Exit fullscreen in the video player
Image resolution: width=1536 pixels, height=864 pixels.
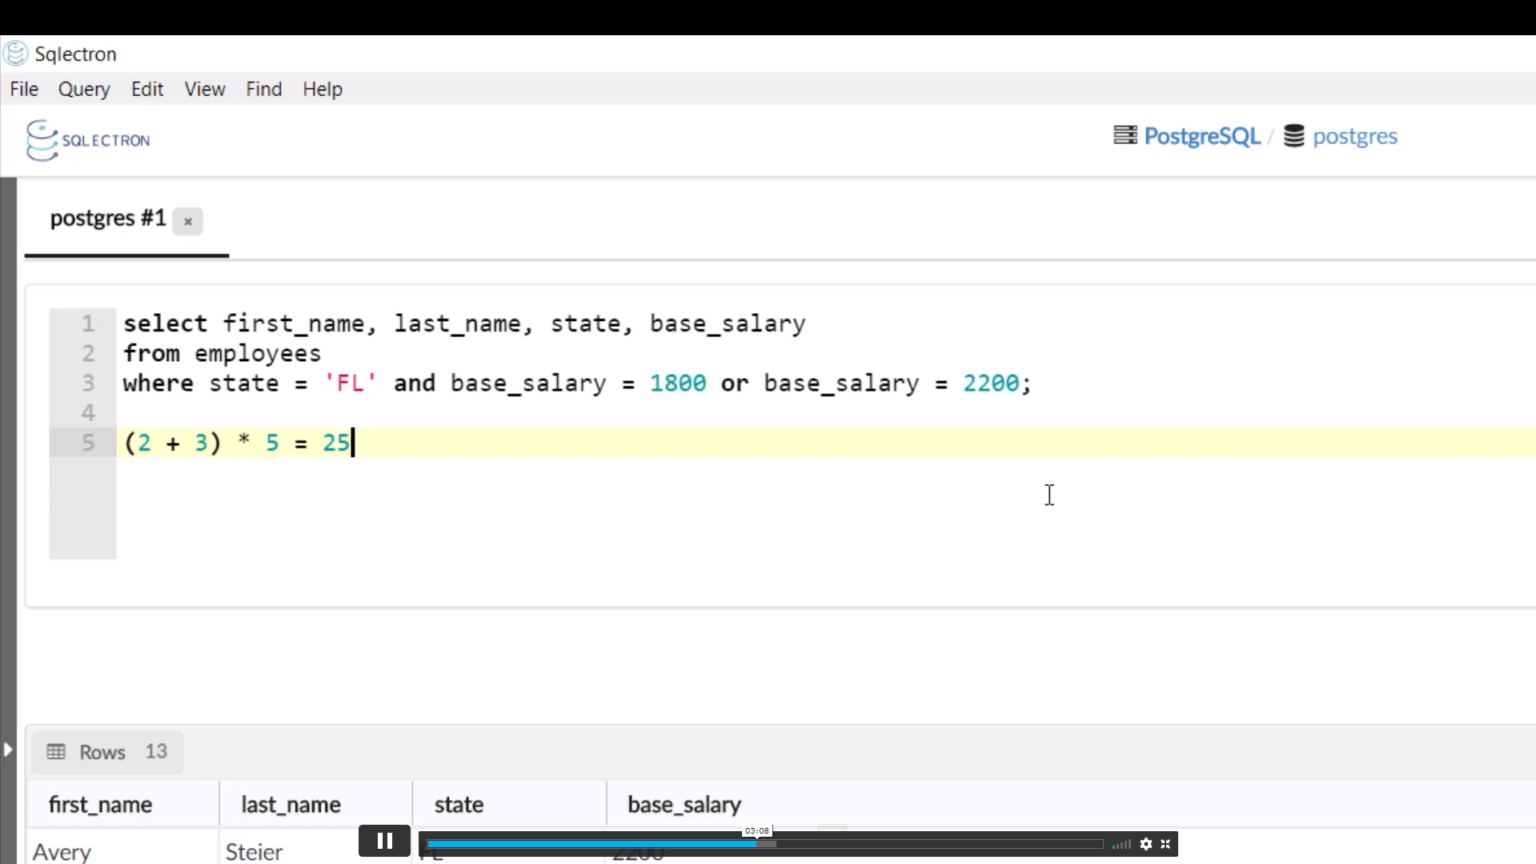pos(1165,844)
